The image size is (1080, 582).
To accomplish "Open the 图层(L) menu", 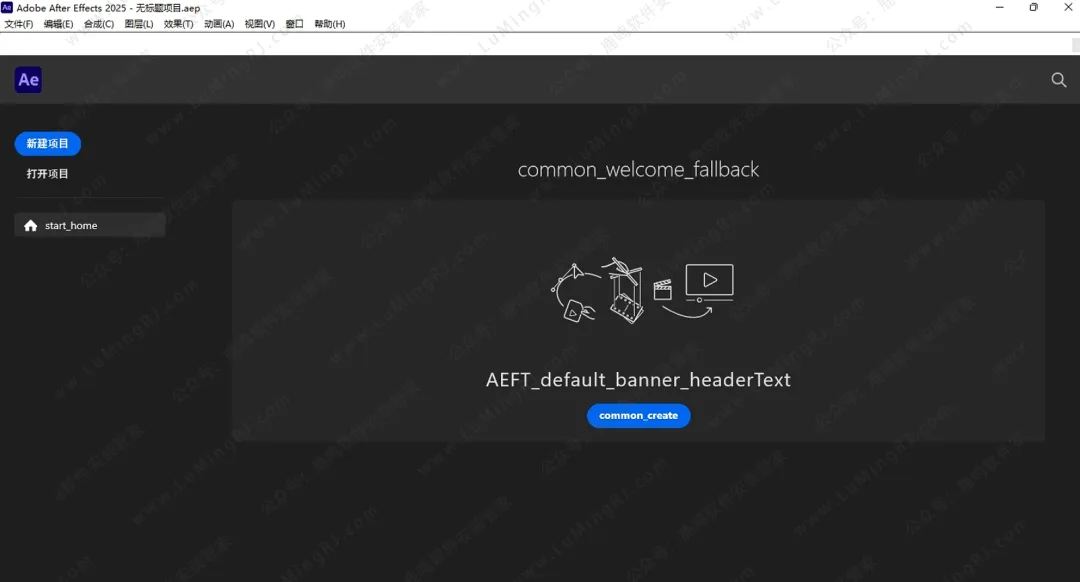I will coord(139,24).
